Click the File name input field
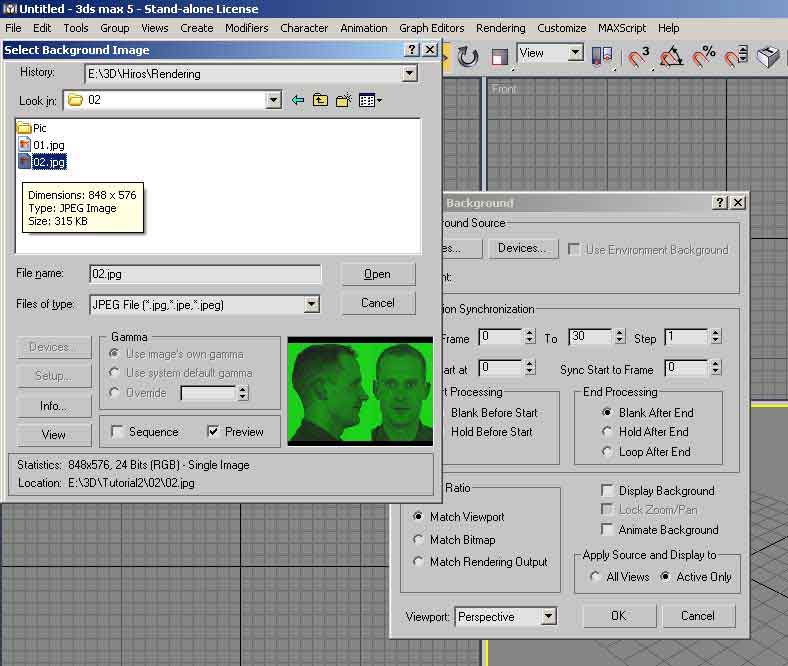788x666 pixels. [x=205, y=274]
